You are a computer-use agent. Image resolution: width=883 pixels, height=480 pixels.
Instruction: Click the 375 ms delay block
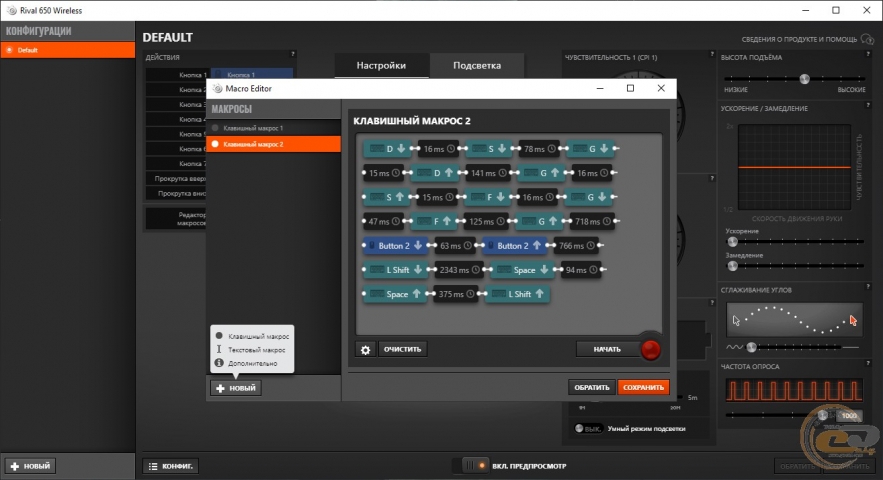pos(456,294)
